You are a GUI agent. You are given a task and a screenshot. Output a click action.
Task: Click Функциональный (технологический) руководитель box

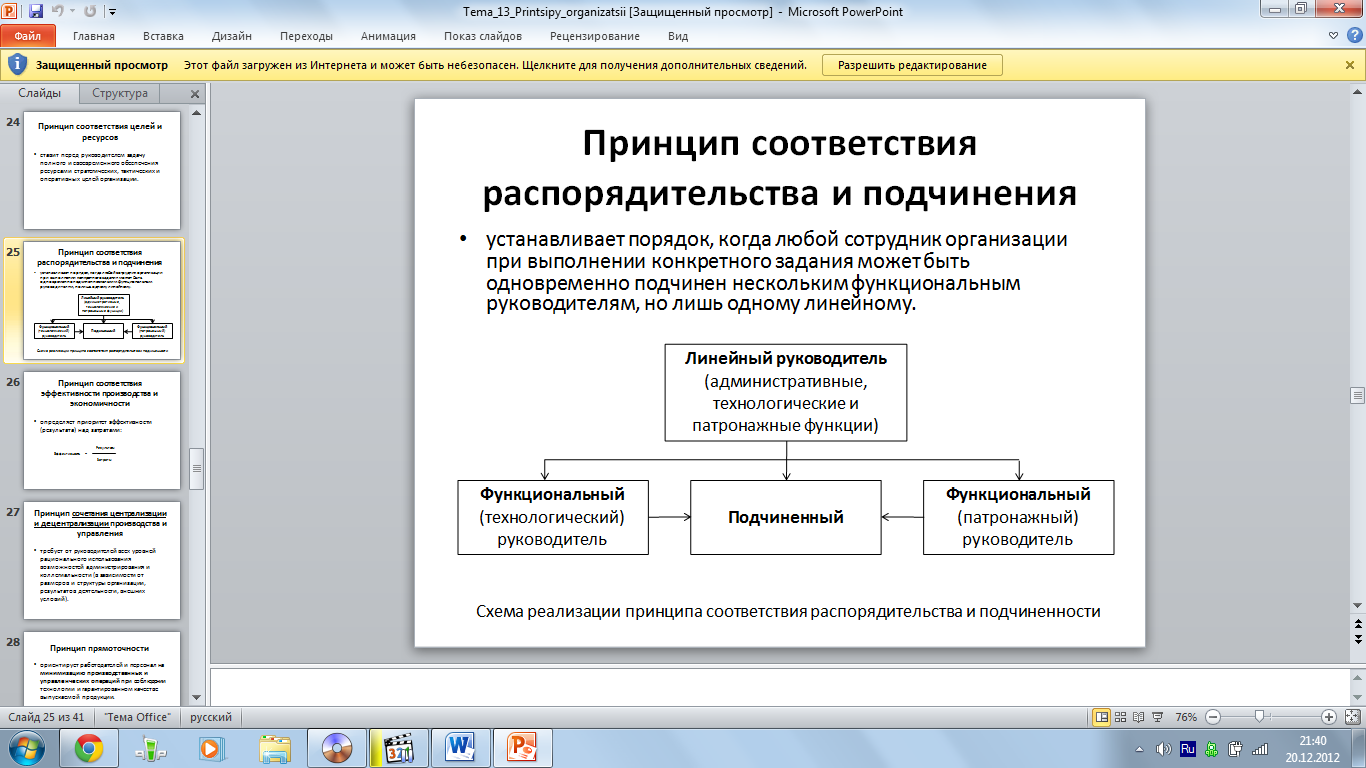tap(553, 517)
